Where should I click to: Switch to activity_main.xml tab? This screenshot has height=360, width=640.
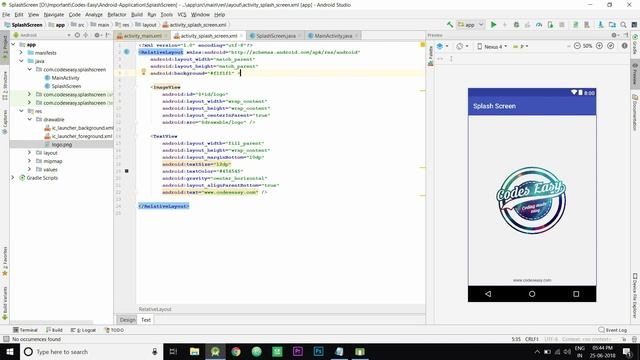coord(142,36)
